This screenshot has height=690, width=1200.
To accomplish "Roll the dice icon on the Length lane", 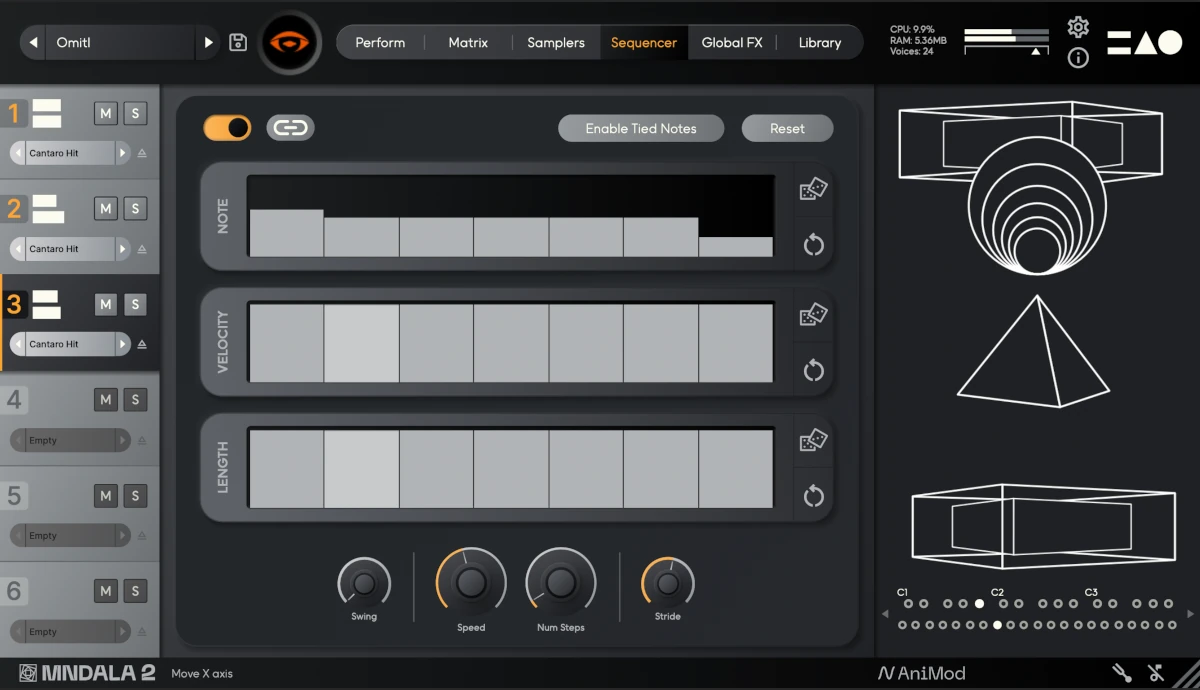I will [x=813, y=440].
